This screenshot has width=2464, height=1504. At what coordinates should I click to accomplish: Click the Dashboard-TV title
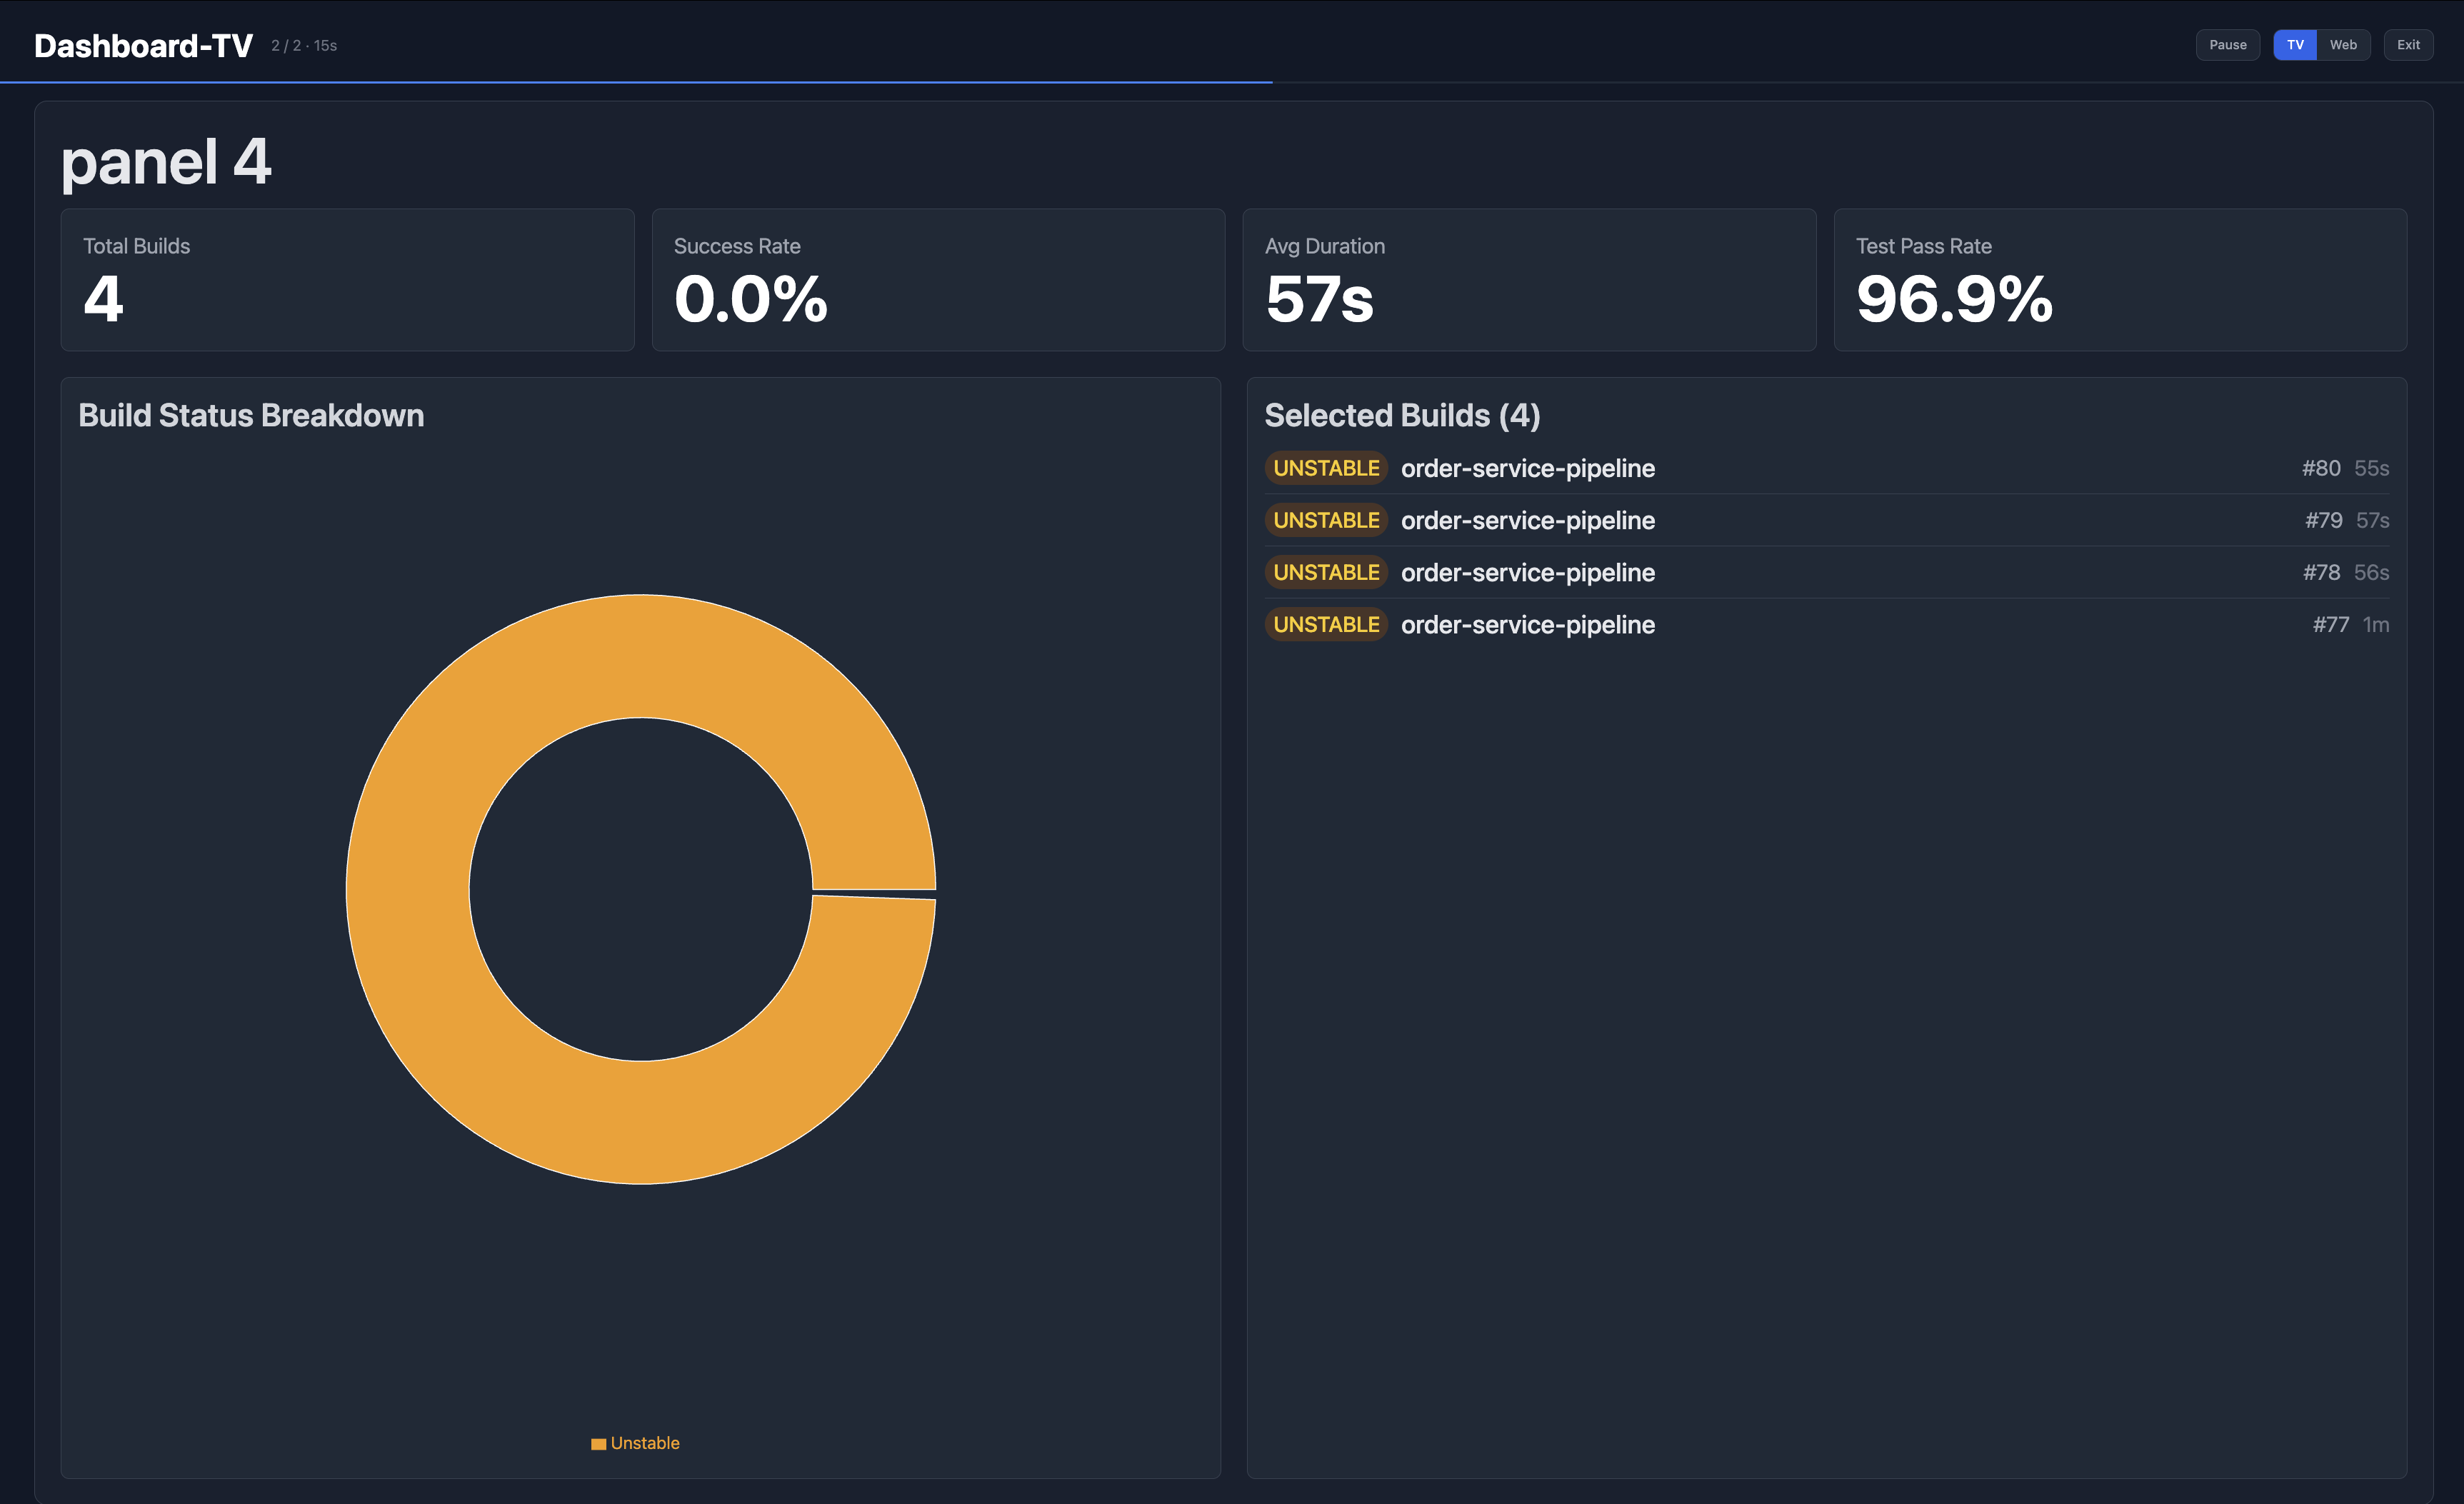click(143, 46)
